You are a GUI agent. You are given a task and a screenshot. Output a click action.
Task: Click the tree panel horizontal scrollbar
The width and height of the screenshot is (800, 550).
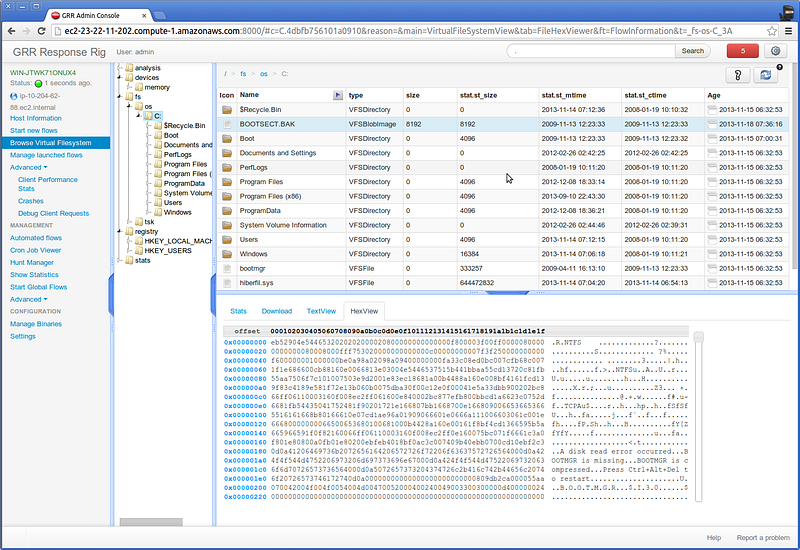point(151,522)
